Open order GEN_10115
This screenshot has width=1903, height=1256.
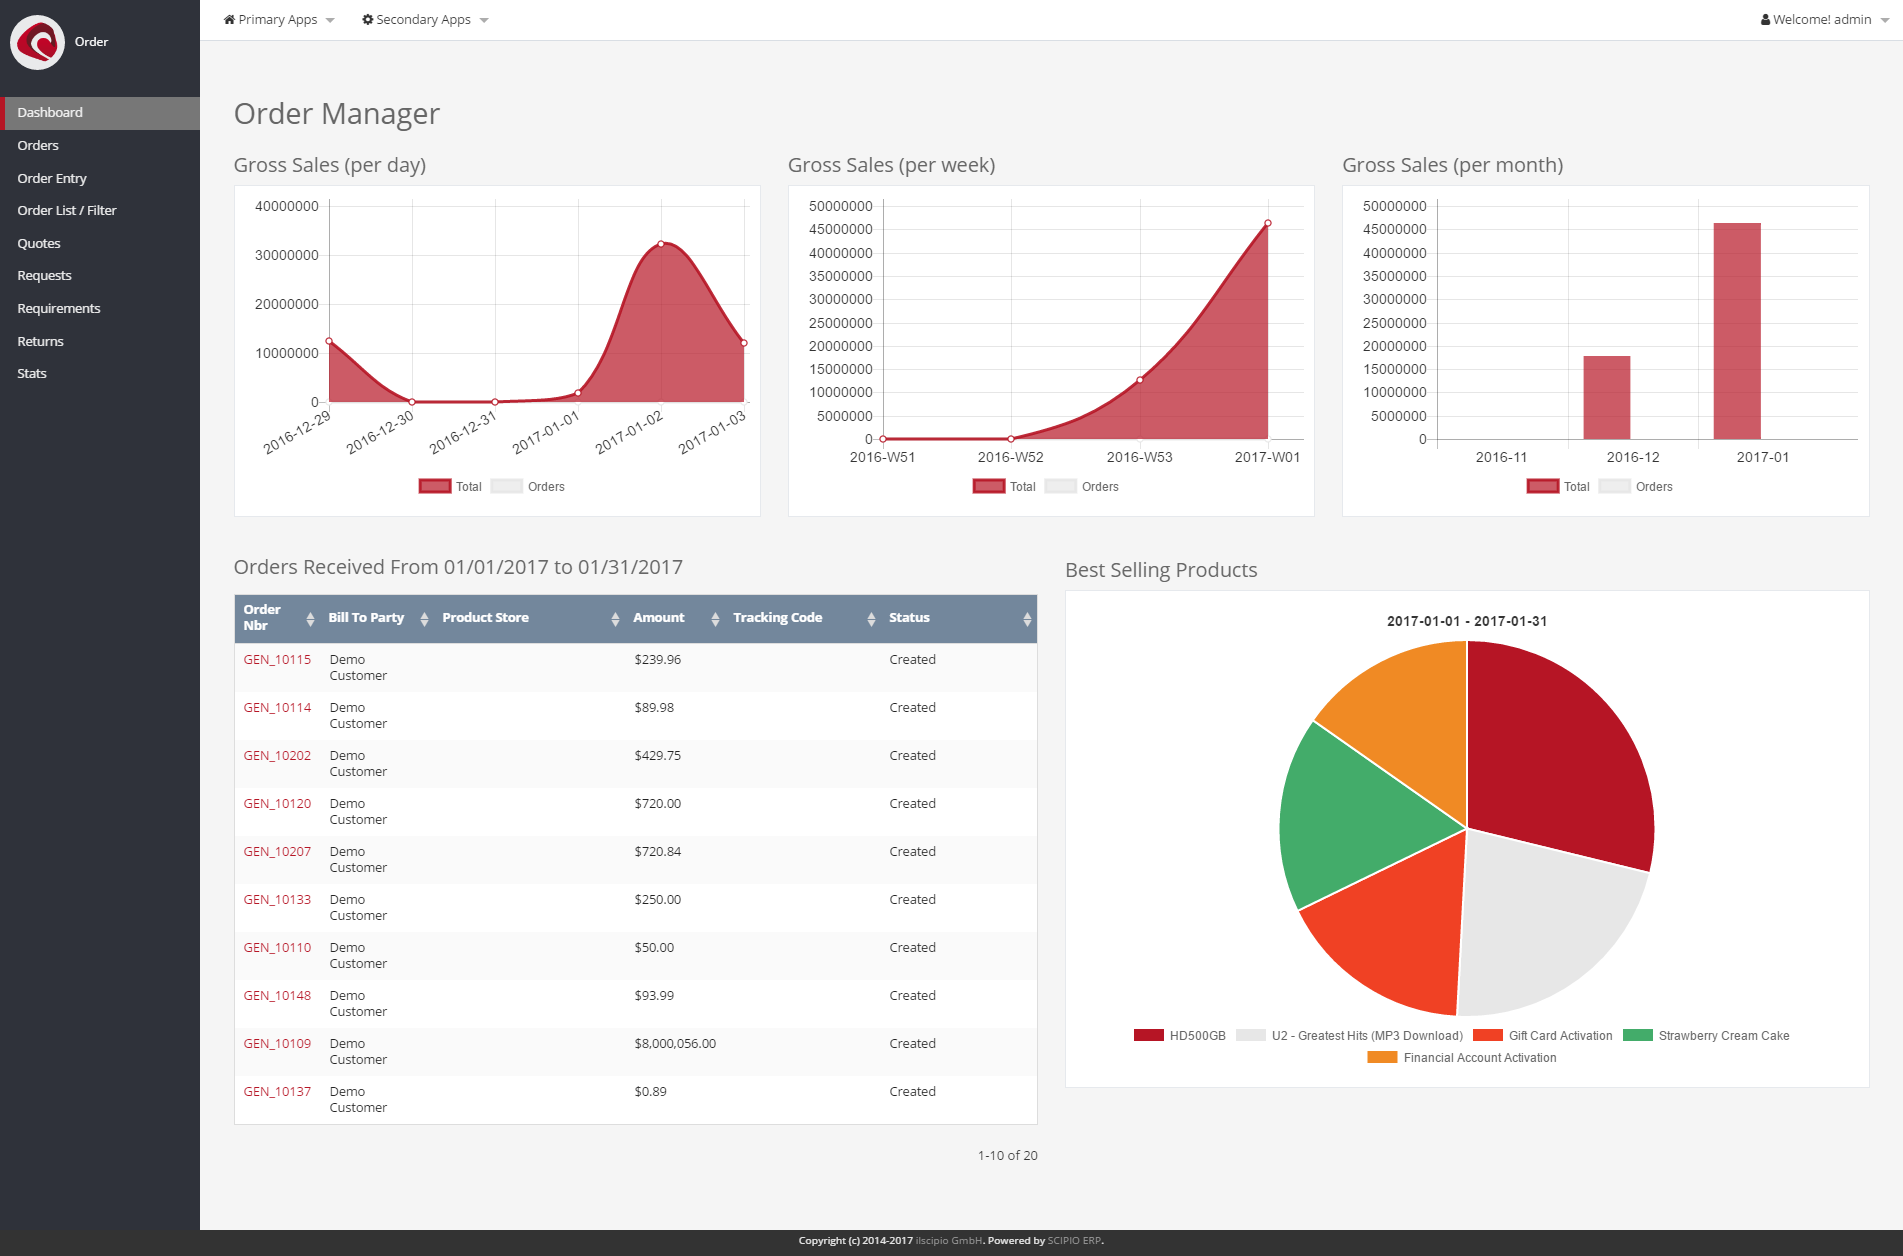point(277,659)
